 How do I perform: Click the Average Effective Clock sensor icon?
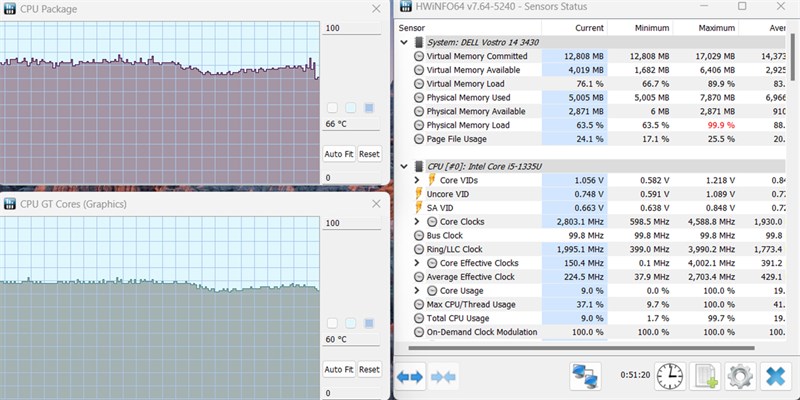coord(419,277)
